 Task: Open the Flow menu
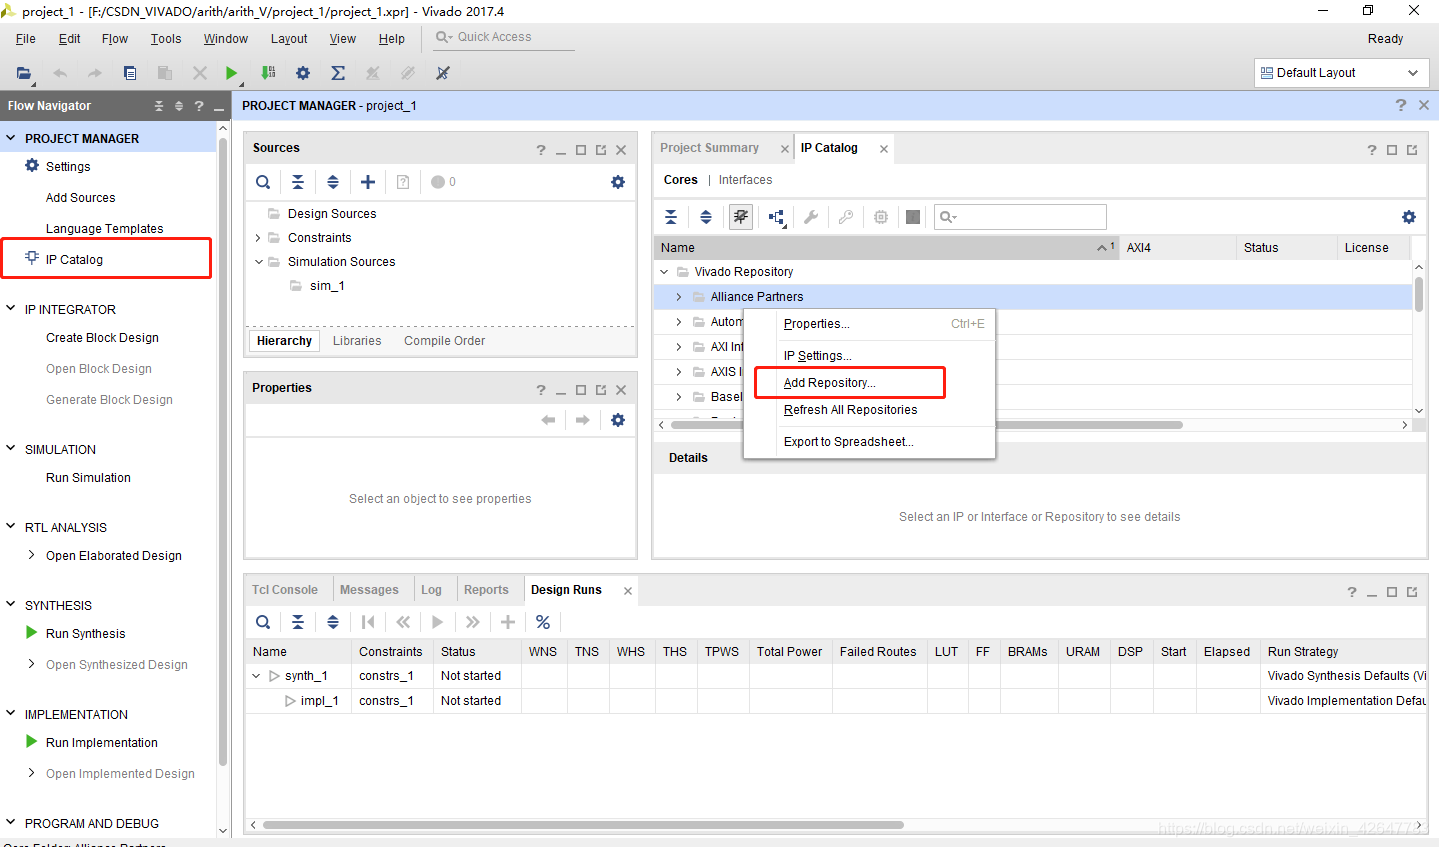click(115, 39)
